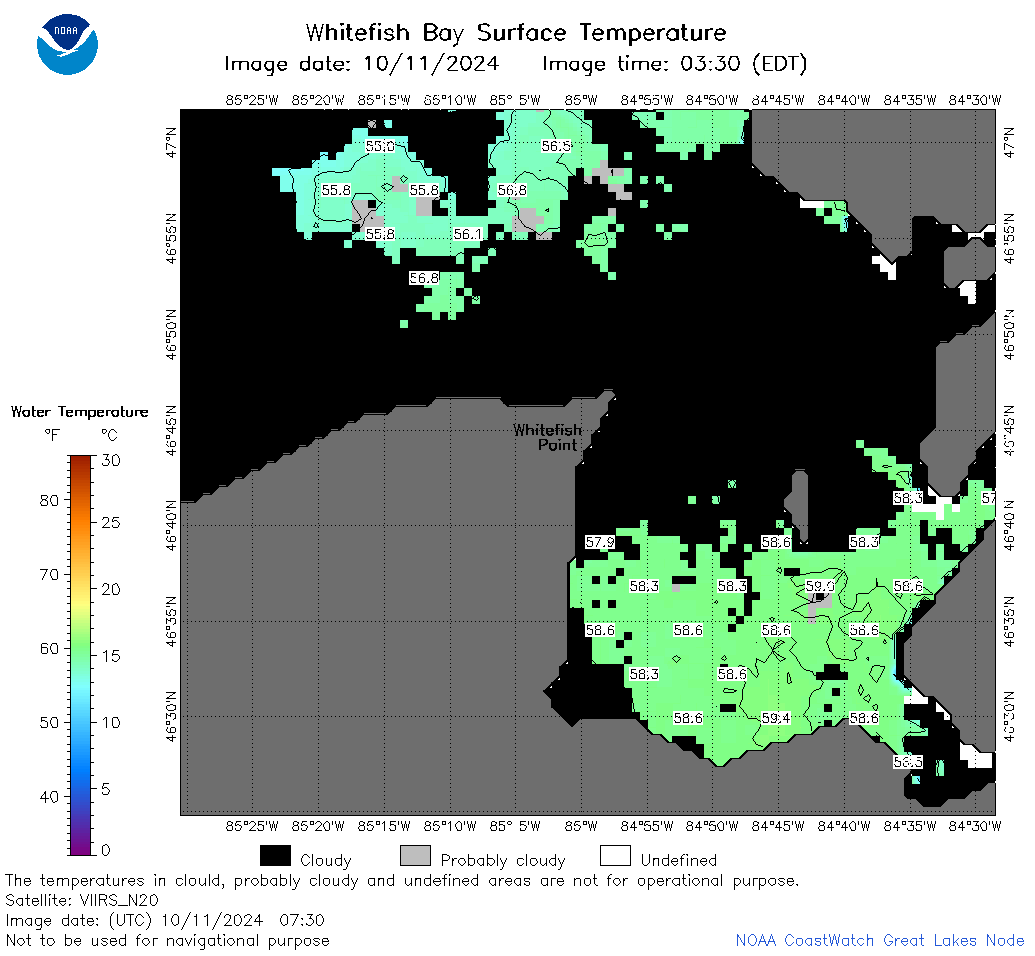Click the left 47°N latitude label

click(171, 143)
